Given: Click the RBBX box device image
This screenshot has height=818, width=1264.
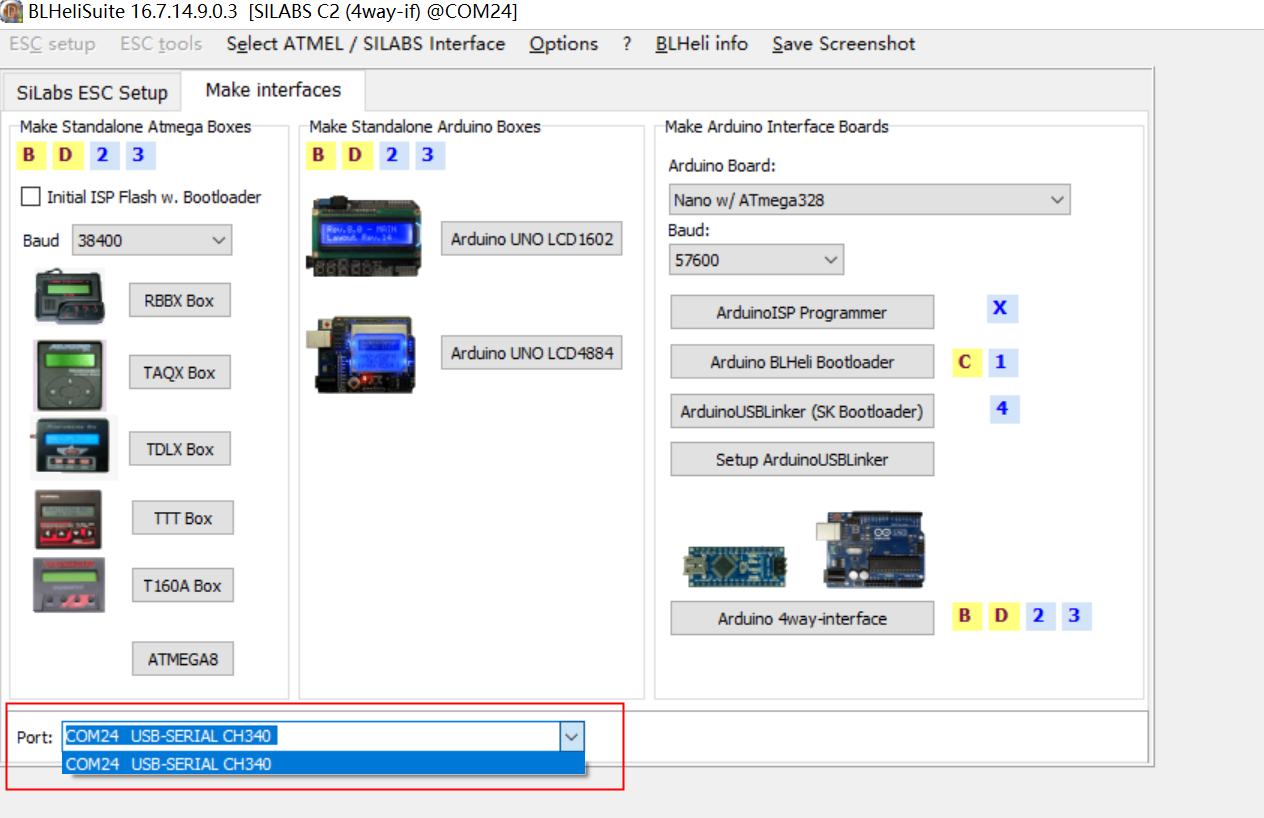Looking at the screenshot, I should click(69, 297).
